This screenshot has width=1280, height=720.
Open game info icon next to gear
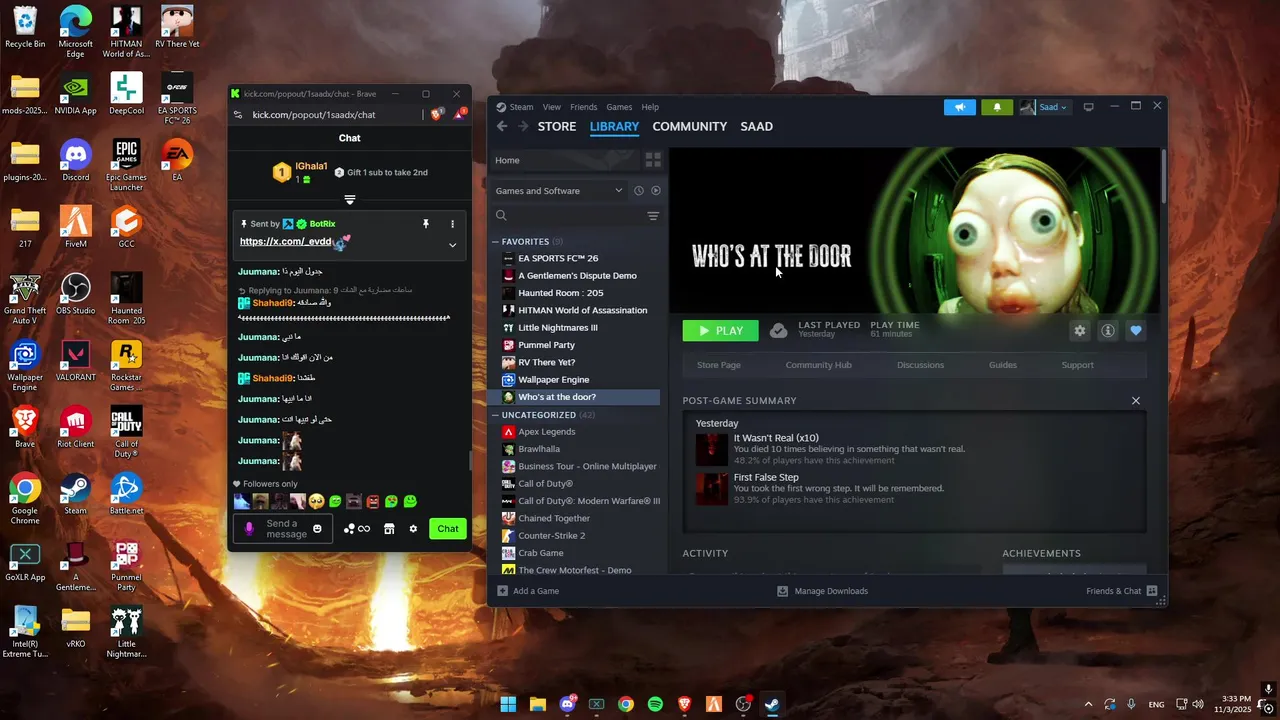(1108, 331)
